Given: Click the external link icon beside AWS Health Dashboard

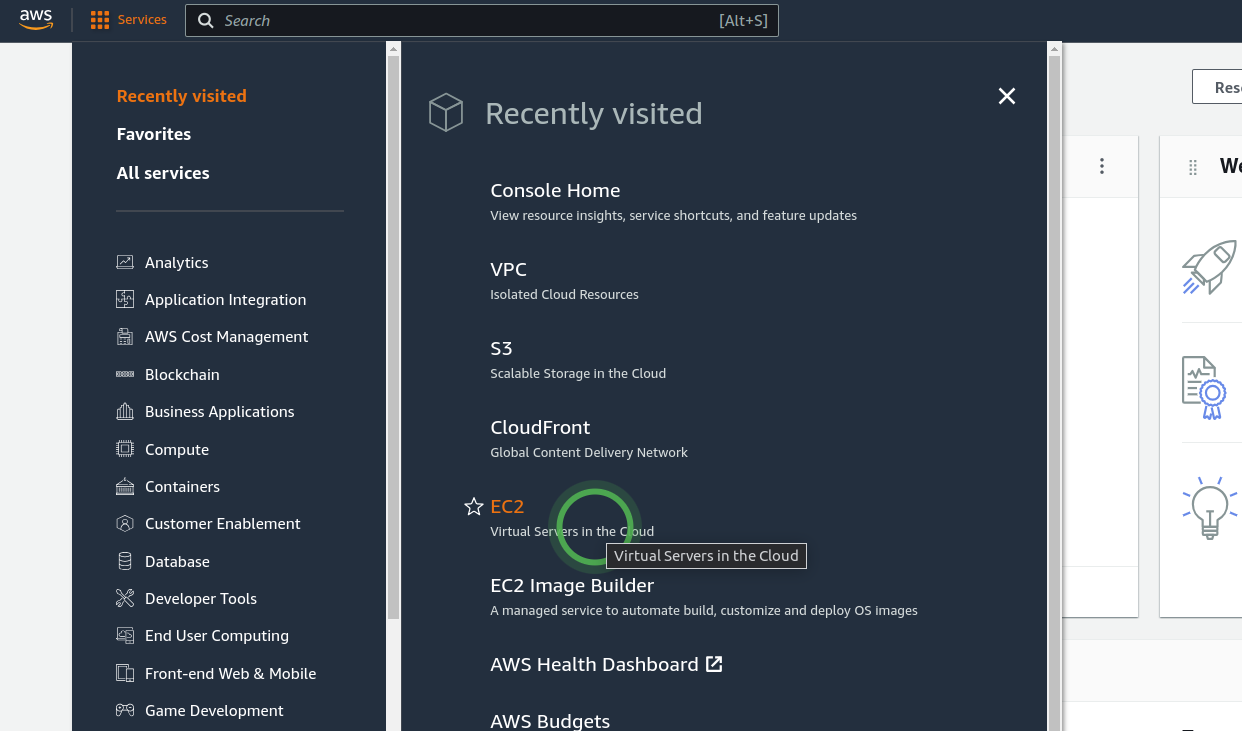Looking at the screenshot, I should [x=714, y=664].
